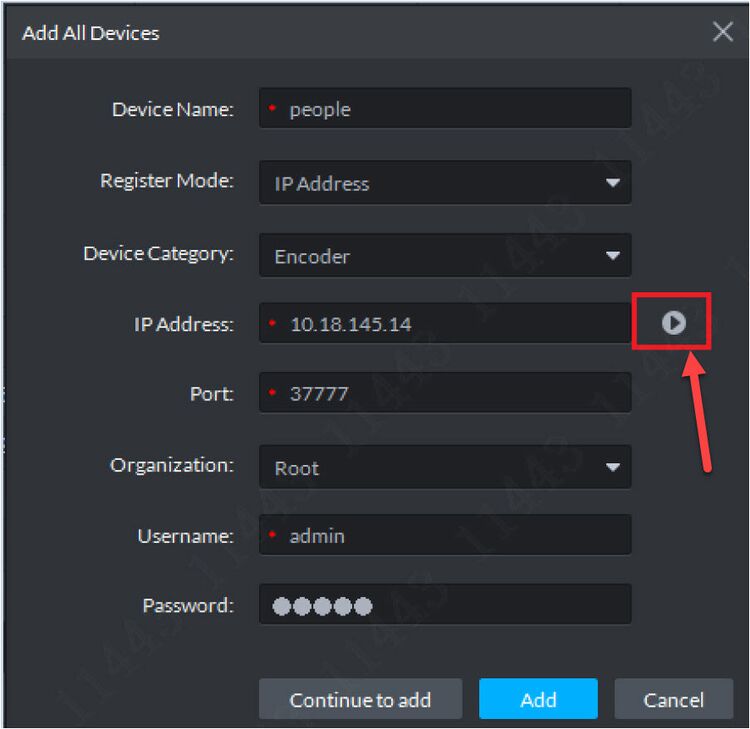Click the round arrow icon beside IP Address
This screenshot has height=729, width=750.
(x=673, y=322)
